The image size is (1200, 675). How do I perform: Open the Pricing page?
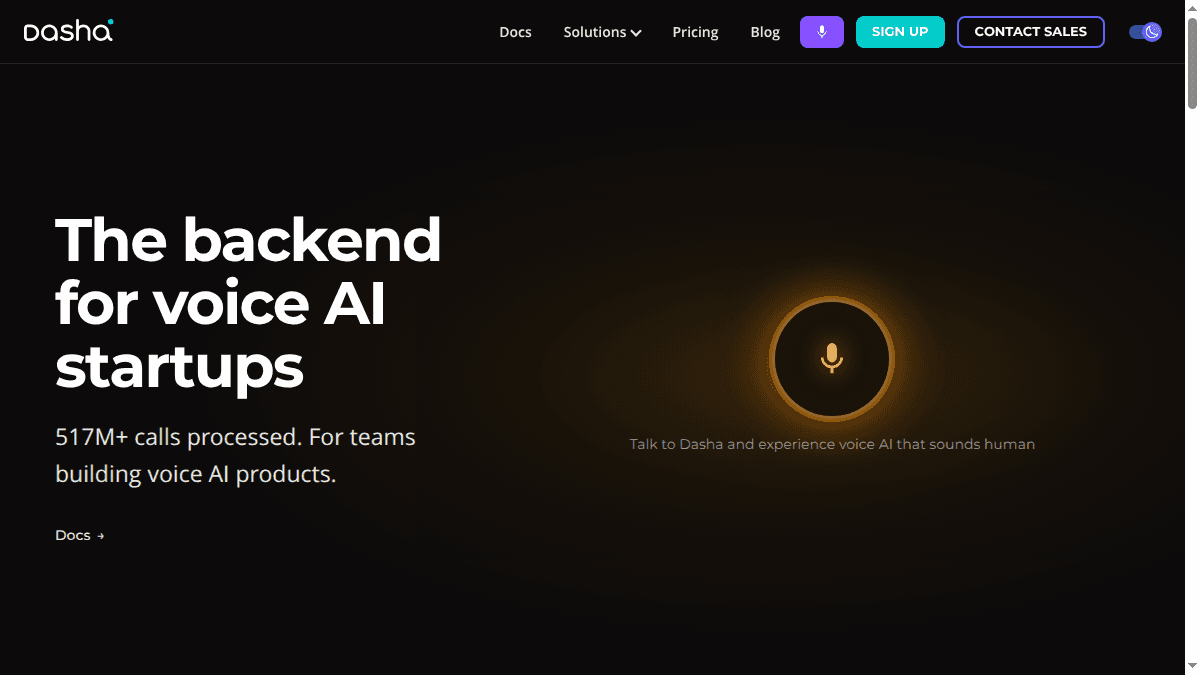point(695,32)
